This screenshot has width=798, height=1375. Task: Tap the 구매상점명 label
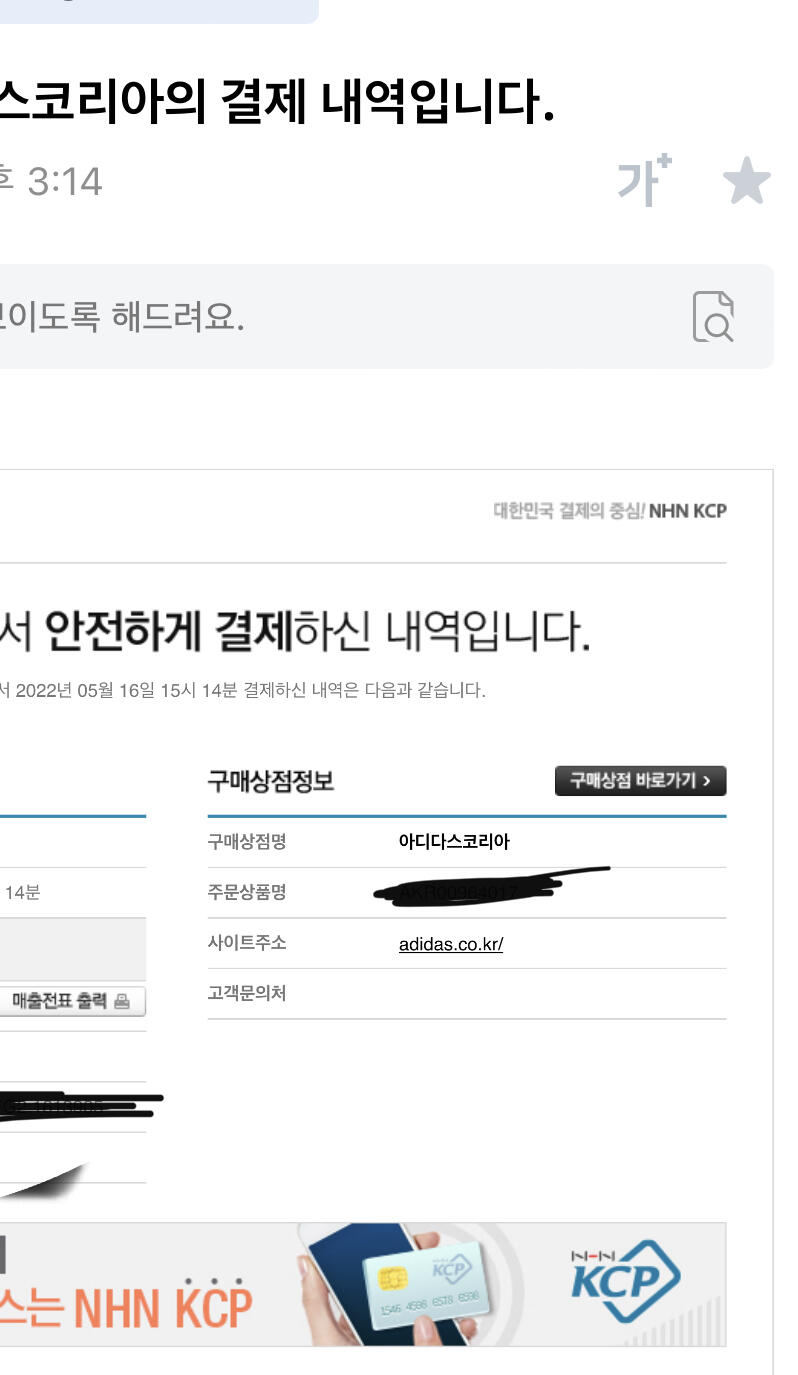coord(247,842)
